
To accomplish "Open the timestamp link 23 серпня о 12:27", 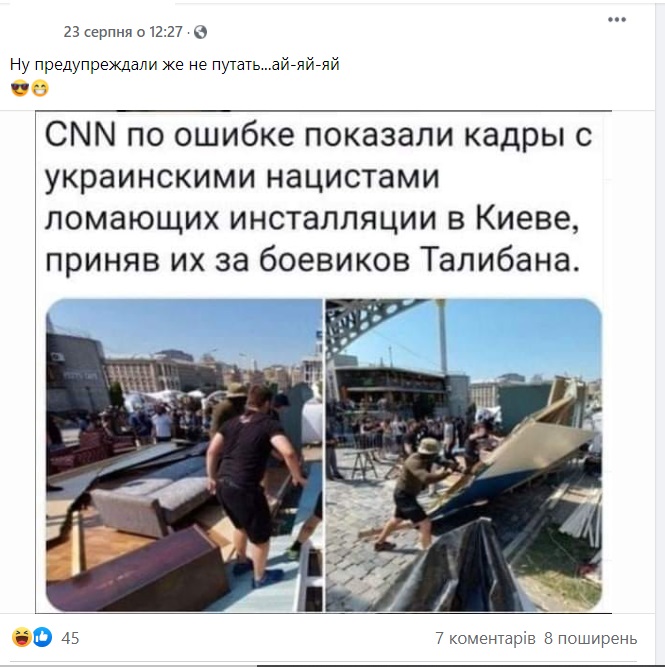I will click(123, 32).
